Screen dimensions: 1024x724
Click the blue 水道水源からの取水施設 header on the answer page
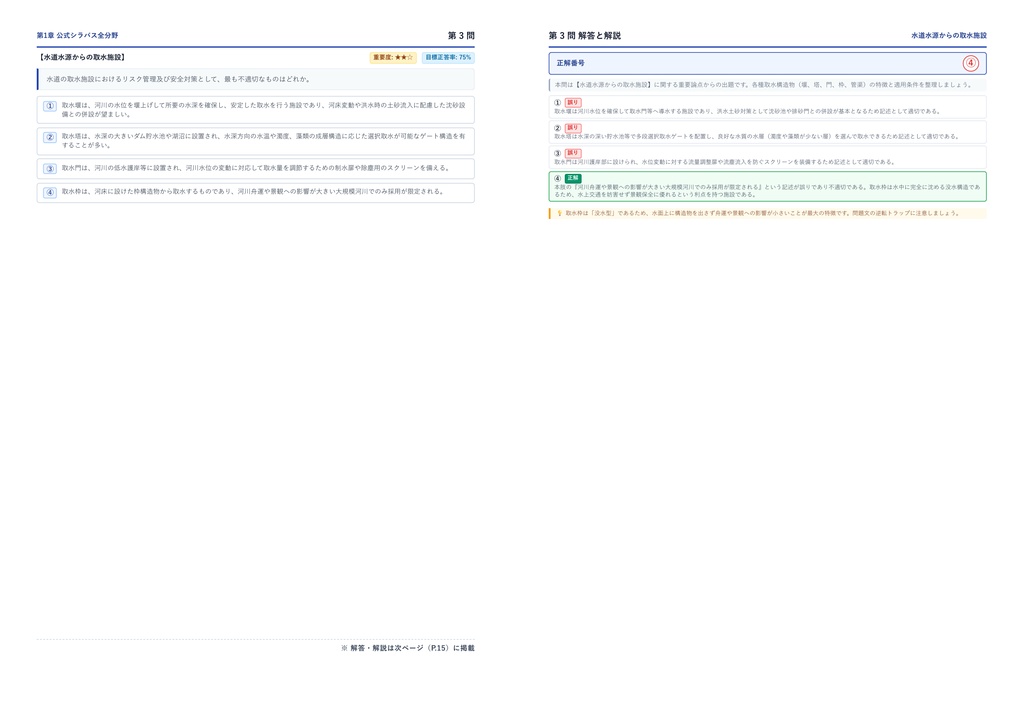(x=949, y=35)
